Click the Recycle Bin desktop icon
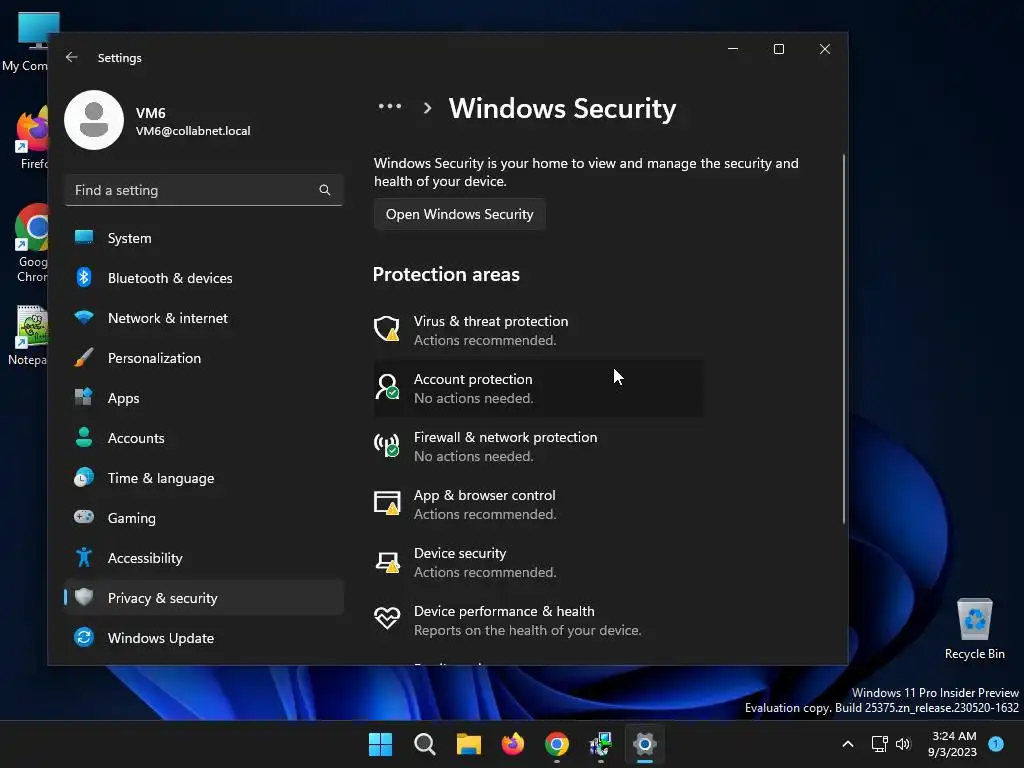This screenshot has height=768, width=1024. pyautogui.click(x=974, y=628)
